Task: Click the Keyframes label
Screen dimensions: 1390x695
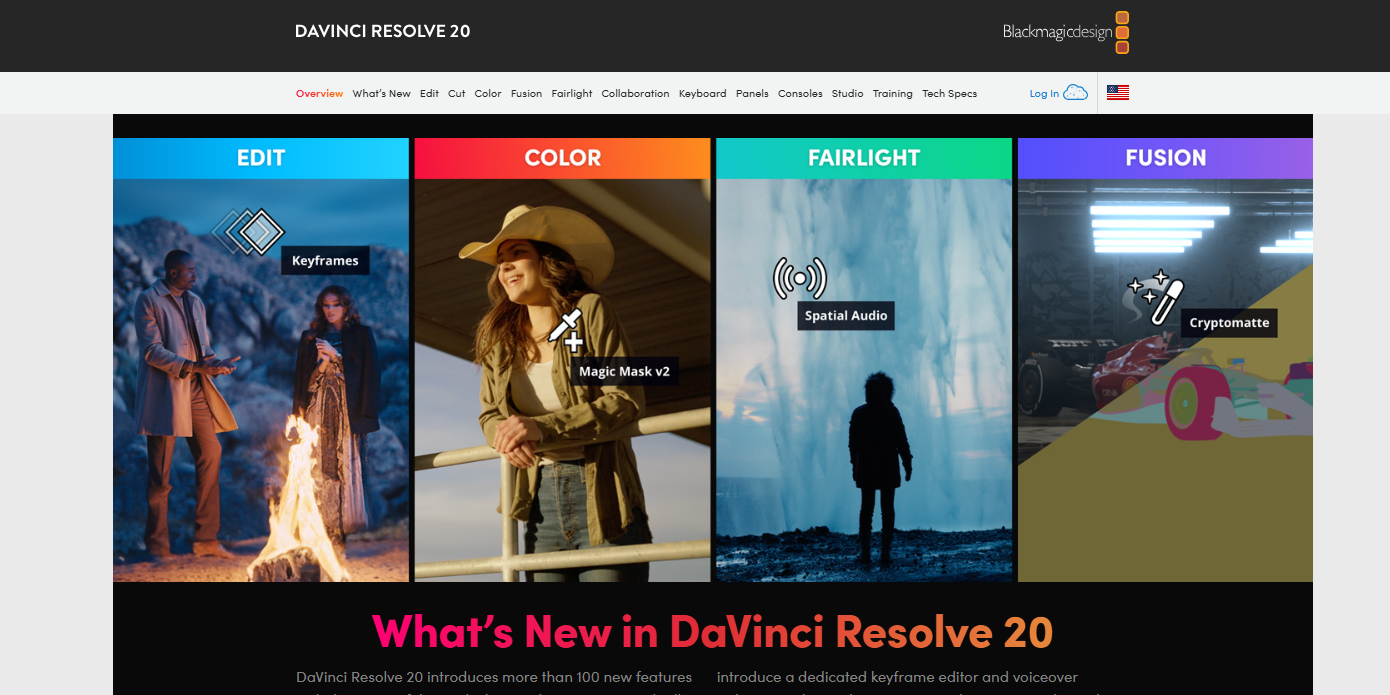Action: click(x=325, y=261)
